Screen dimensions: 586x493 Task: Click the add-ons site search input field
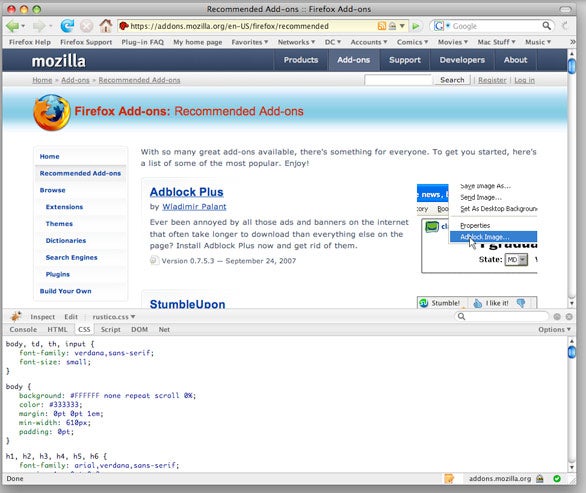pos(398,80)
